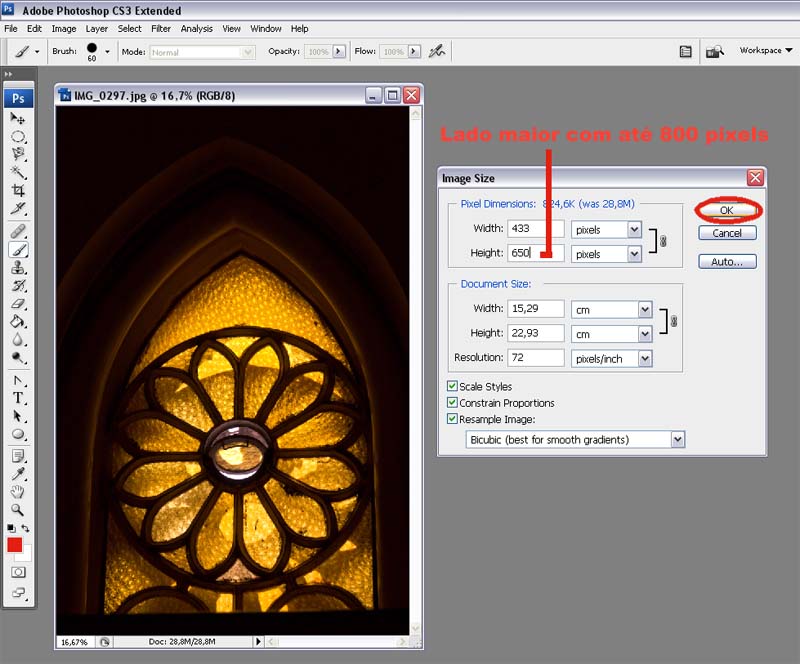Uncheck the Scale Styles checkbox
The height and width of the screenshot is (664, 800).
pos(453,386)
